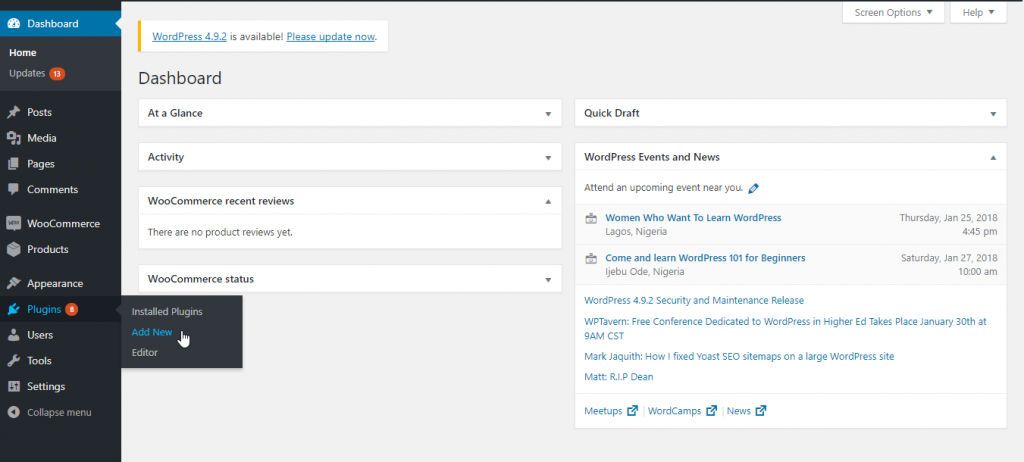Open the Screen Options dropdown
Image resolution: width=1024 pixels, height=462 pixels.
click(893, 12)
